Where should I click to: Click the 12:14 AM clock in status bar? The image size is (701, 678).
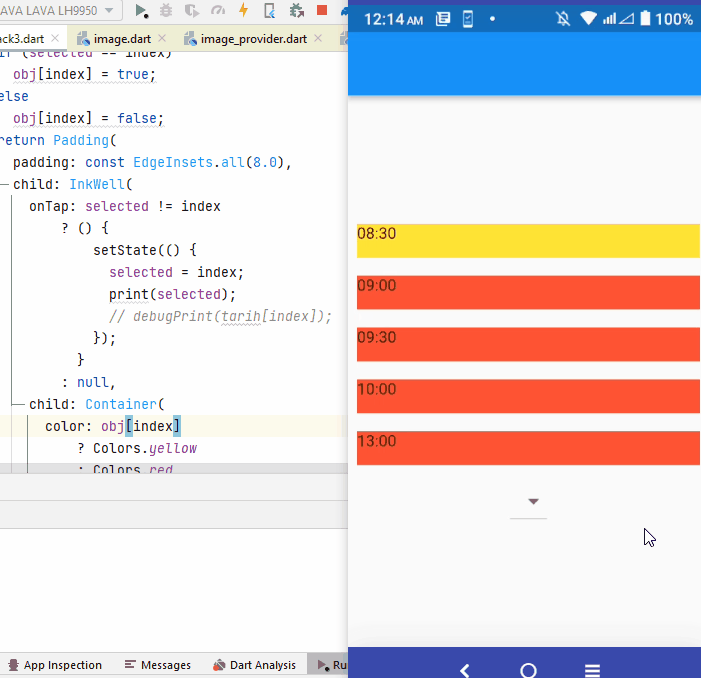(393, 19)
